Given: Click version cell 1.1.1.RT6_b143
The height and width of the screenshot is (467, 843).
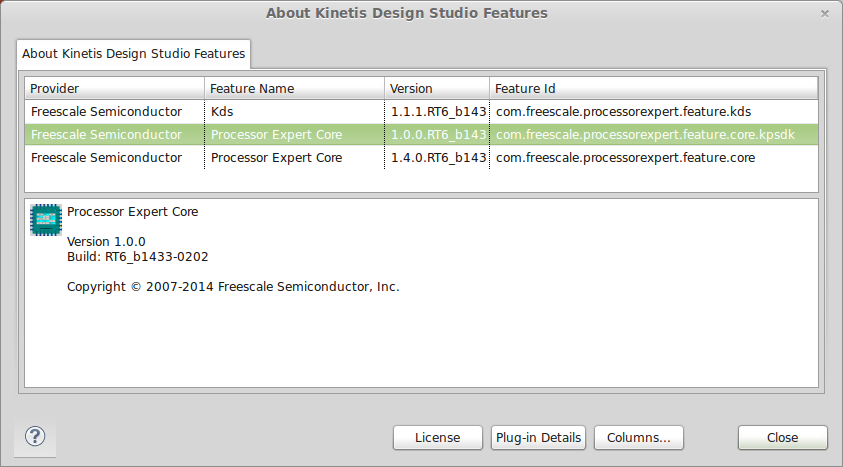Looking at the screenshot, I should (x=438, y=111).
